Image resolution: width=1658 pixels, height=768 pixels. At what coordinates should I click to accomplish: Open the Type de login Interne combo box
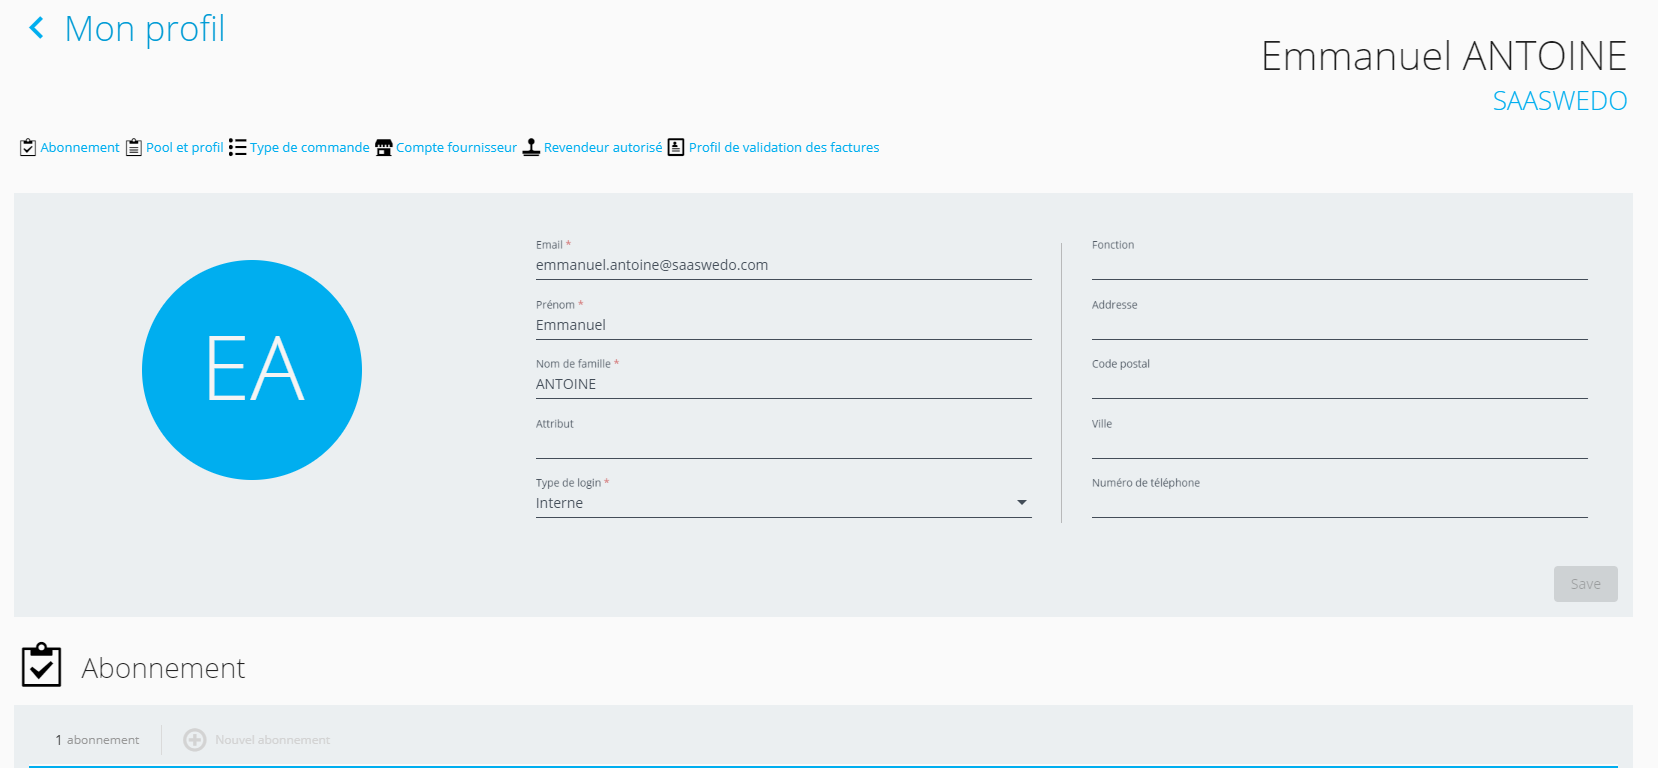(x=784, y=503)
